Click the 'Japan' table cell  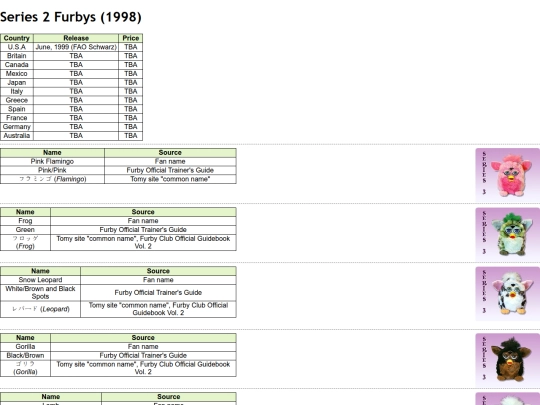pos(17,83)
